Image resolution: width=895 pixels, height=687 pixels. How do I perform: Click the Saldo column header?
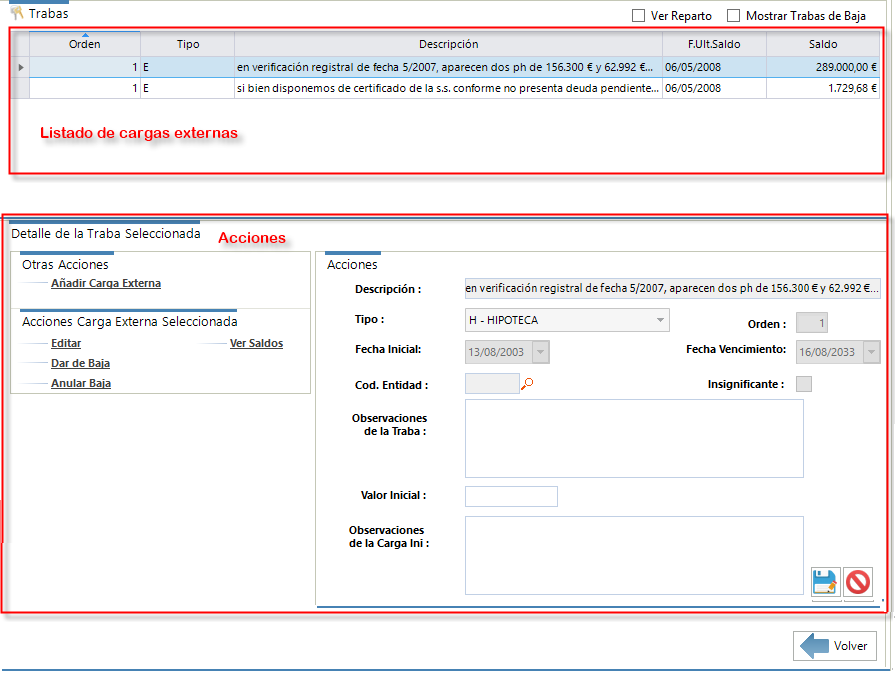pyautogui.click(x=823, y=44)
